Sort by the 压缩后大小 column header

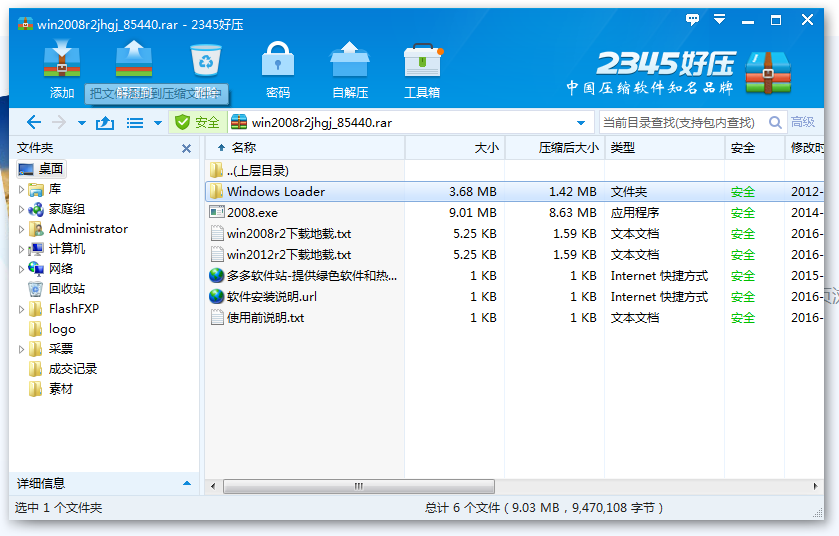(568, 148)
